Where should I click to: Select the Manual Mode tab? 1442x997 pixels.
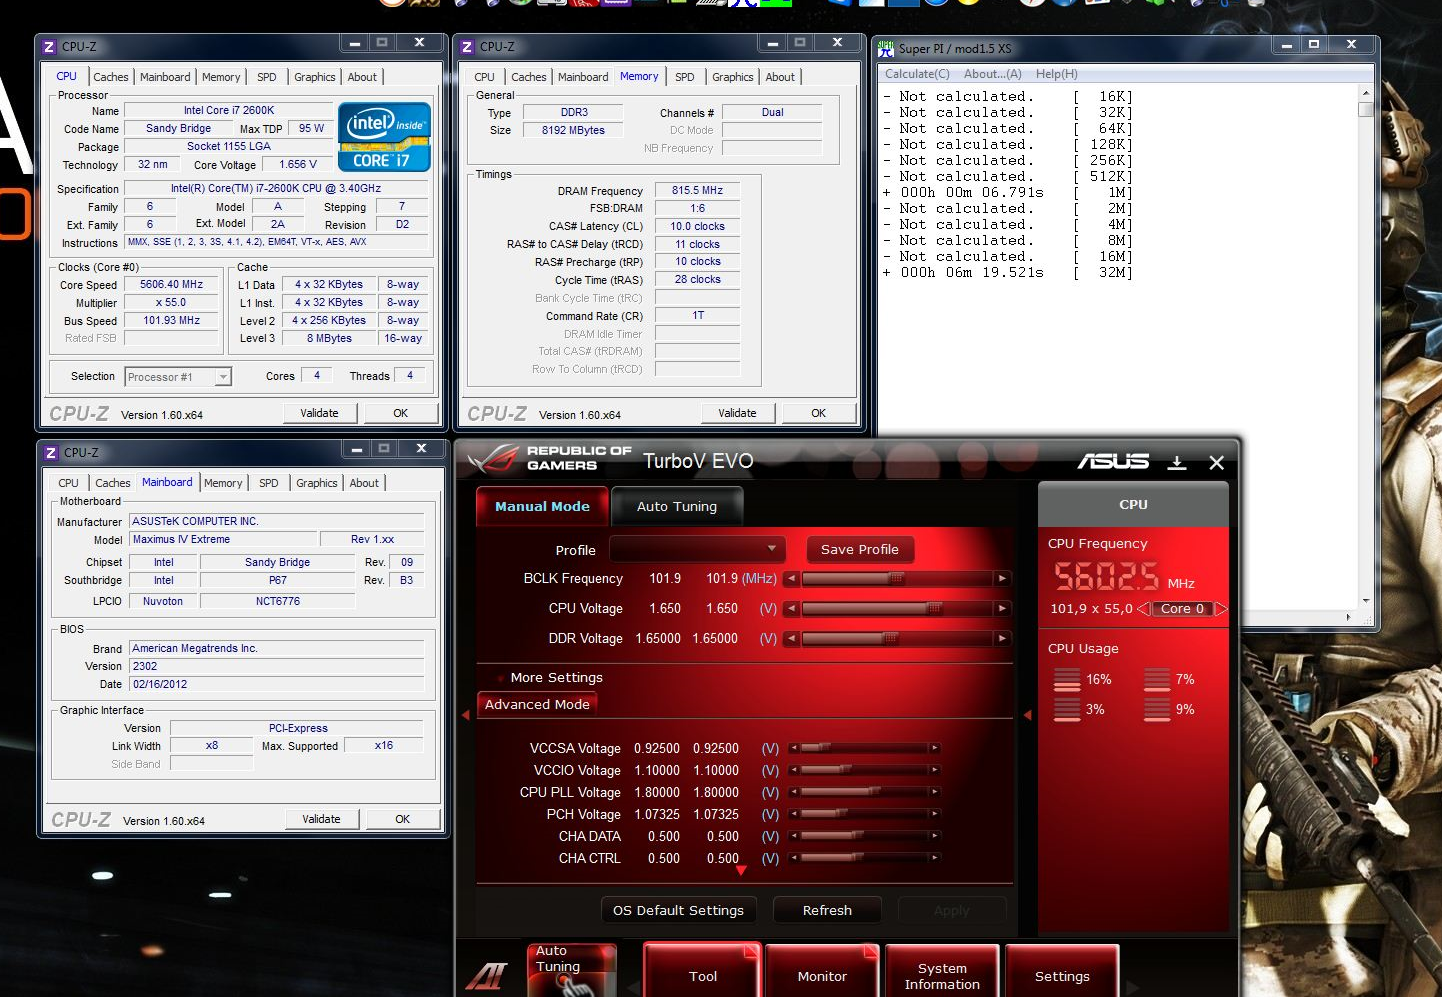tap(542, 506)
